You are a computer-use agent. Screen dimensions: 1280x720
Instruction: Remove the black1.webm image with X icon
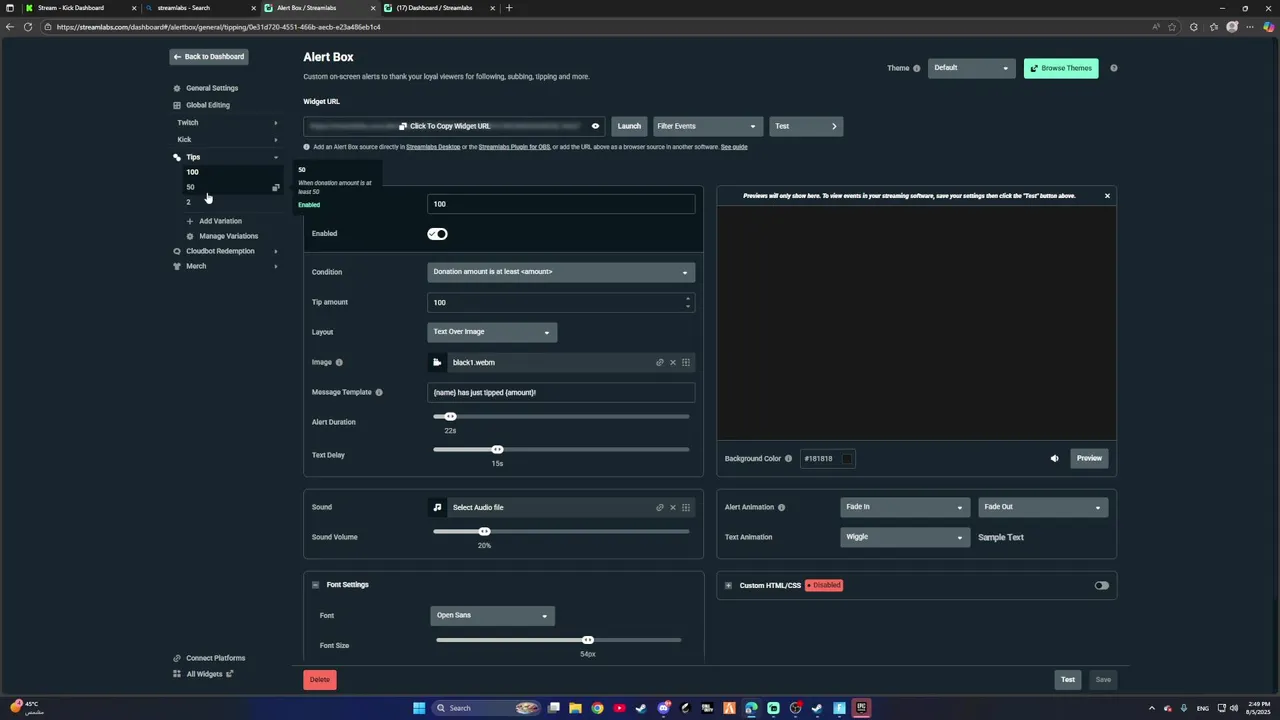coord(673,362)
